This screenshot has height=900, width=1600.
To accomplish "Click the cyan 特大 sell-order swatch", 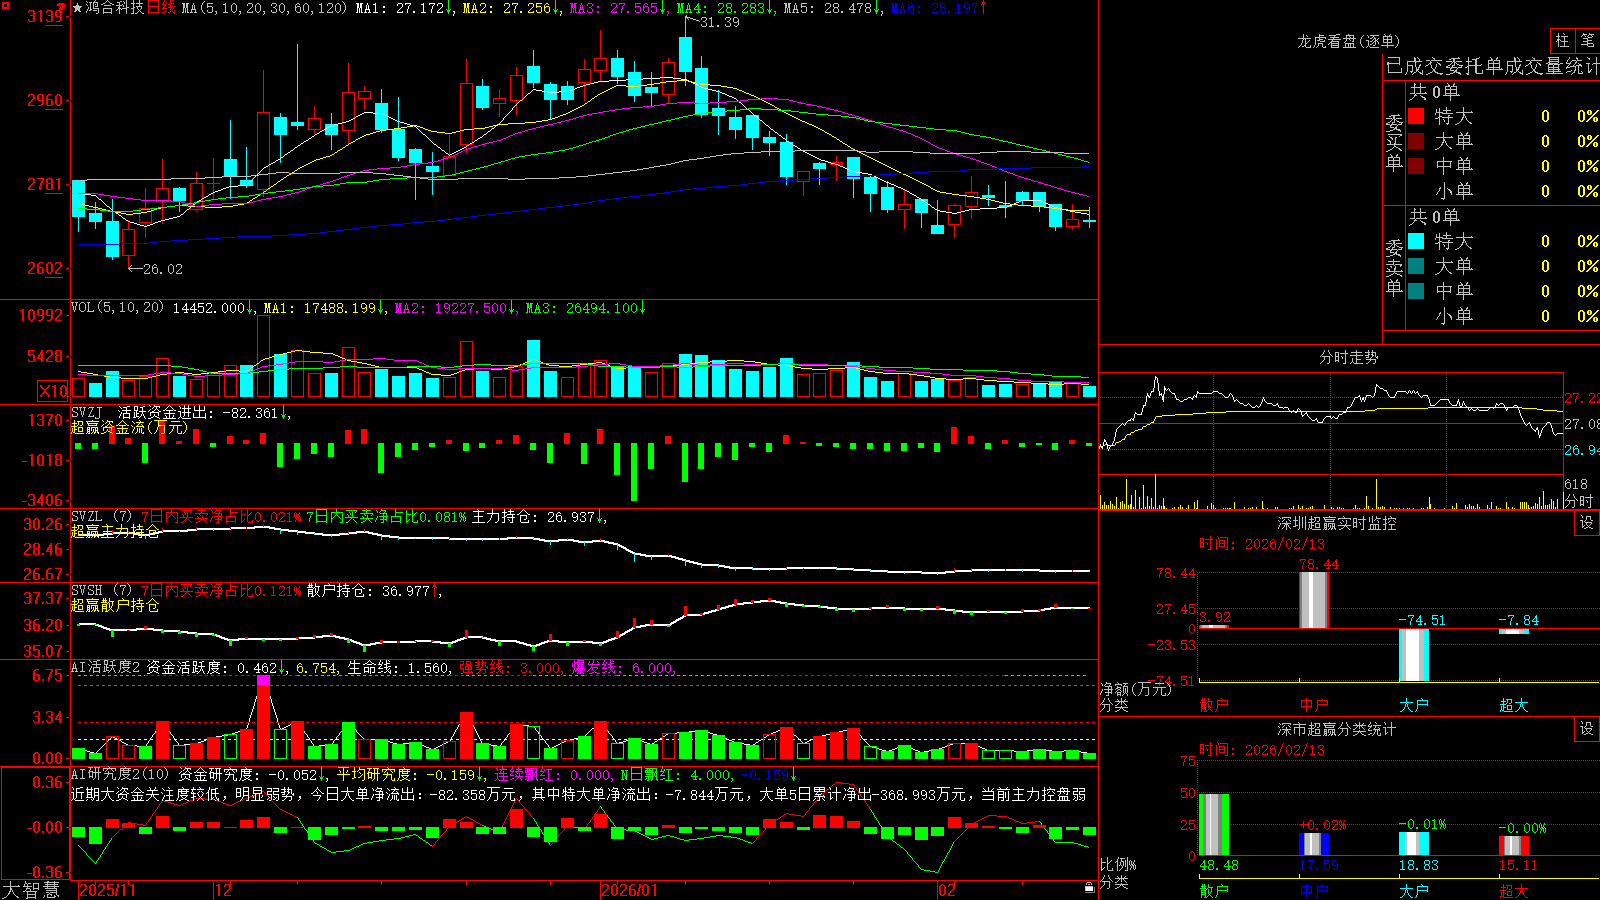I will point(1416,241).
